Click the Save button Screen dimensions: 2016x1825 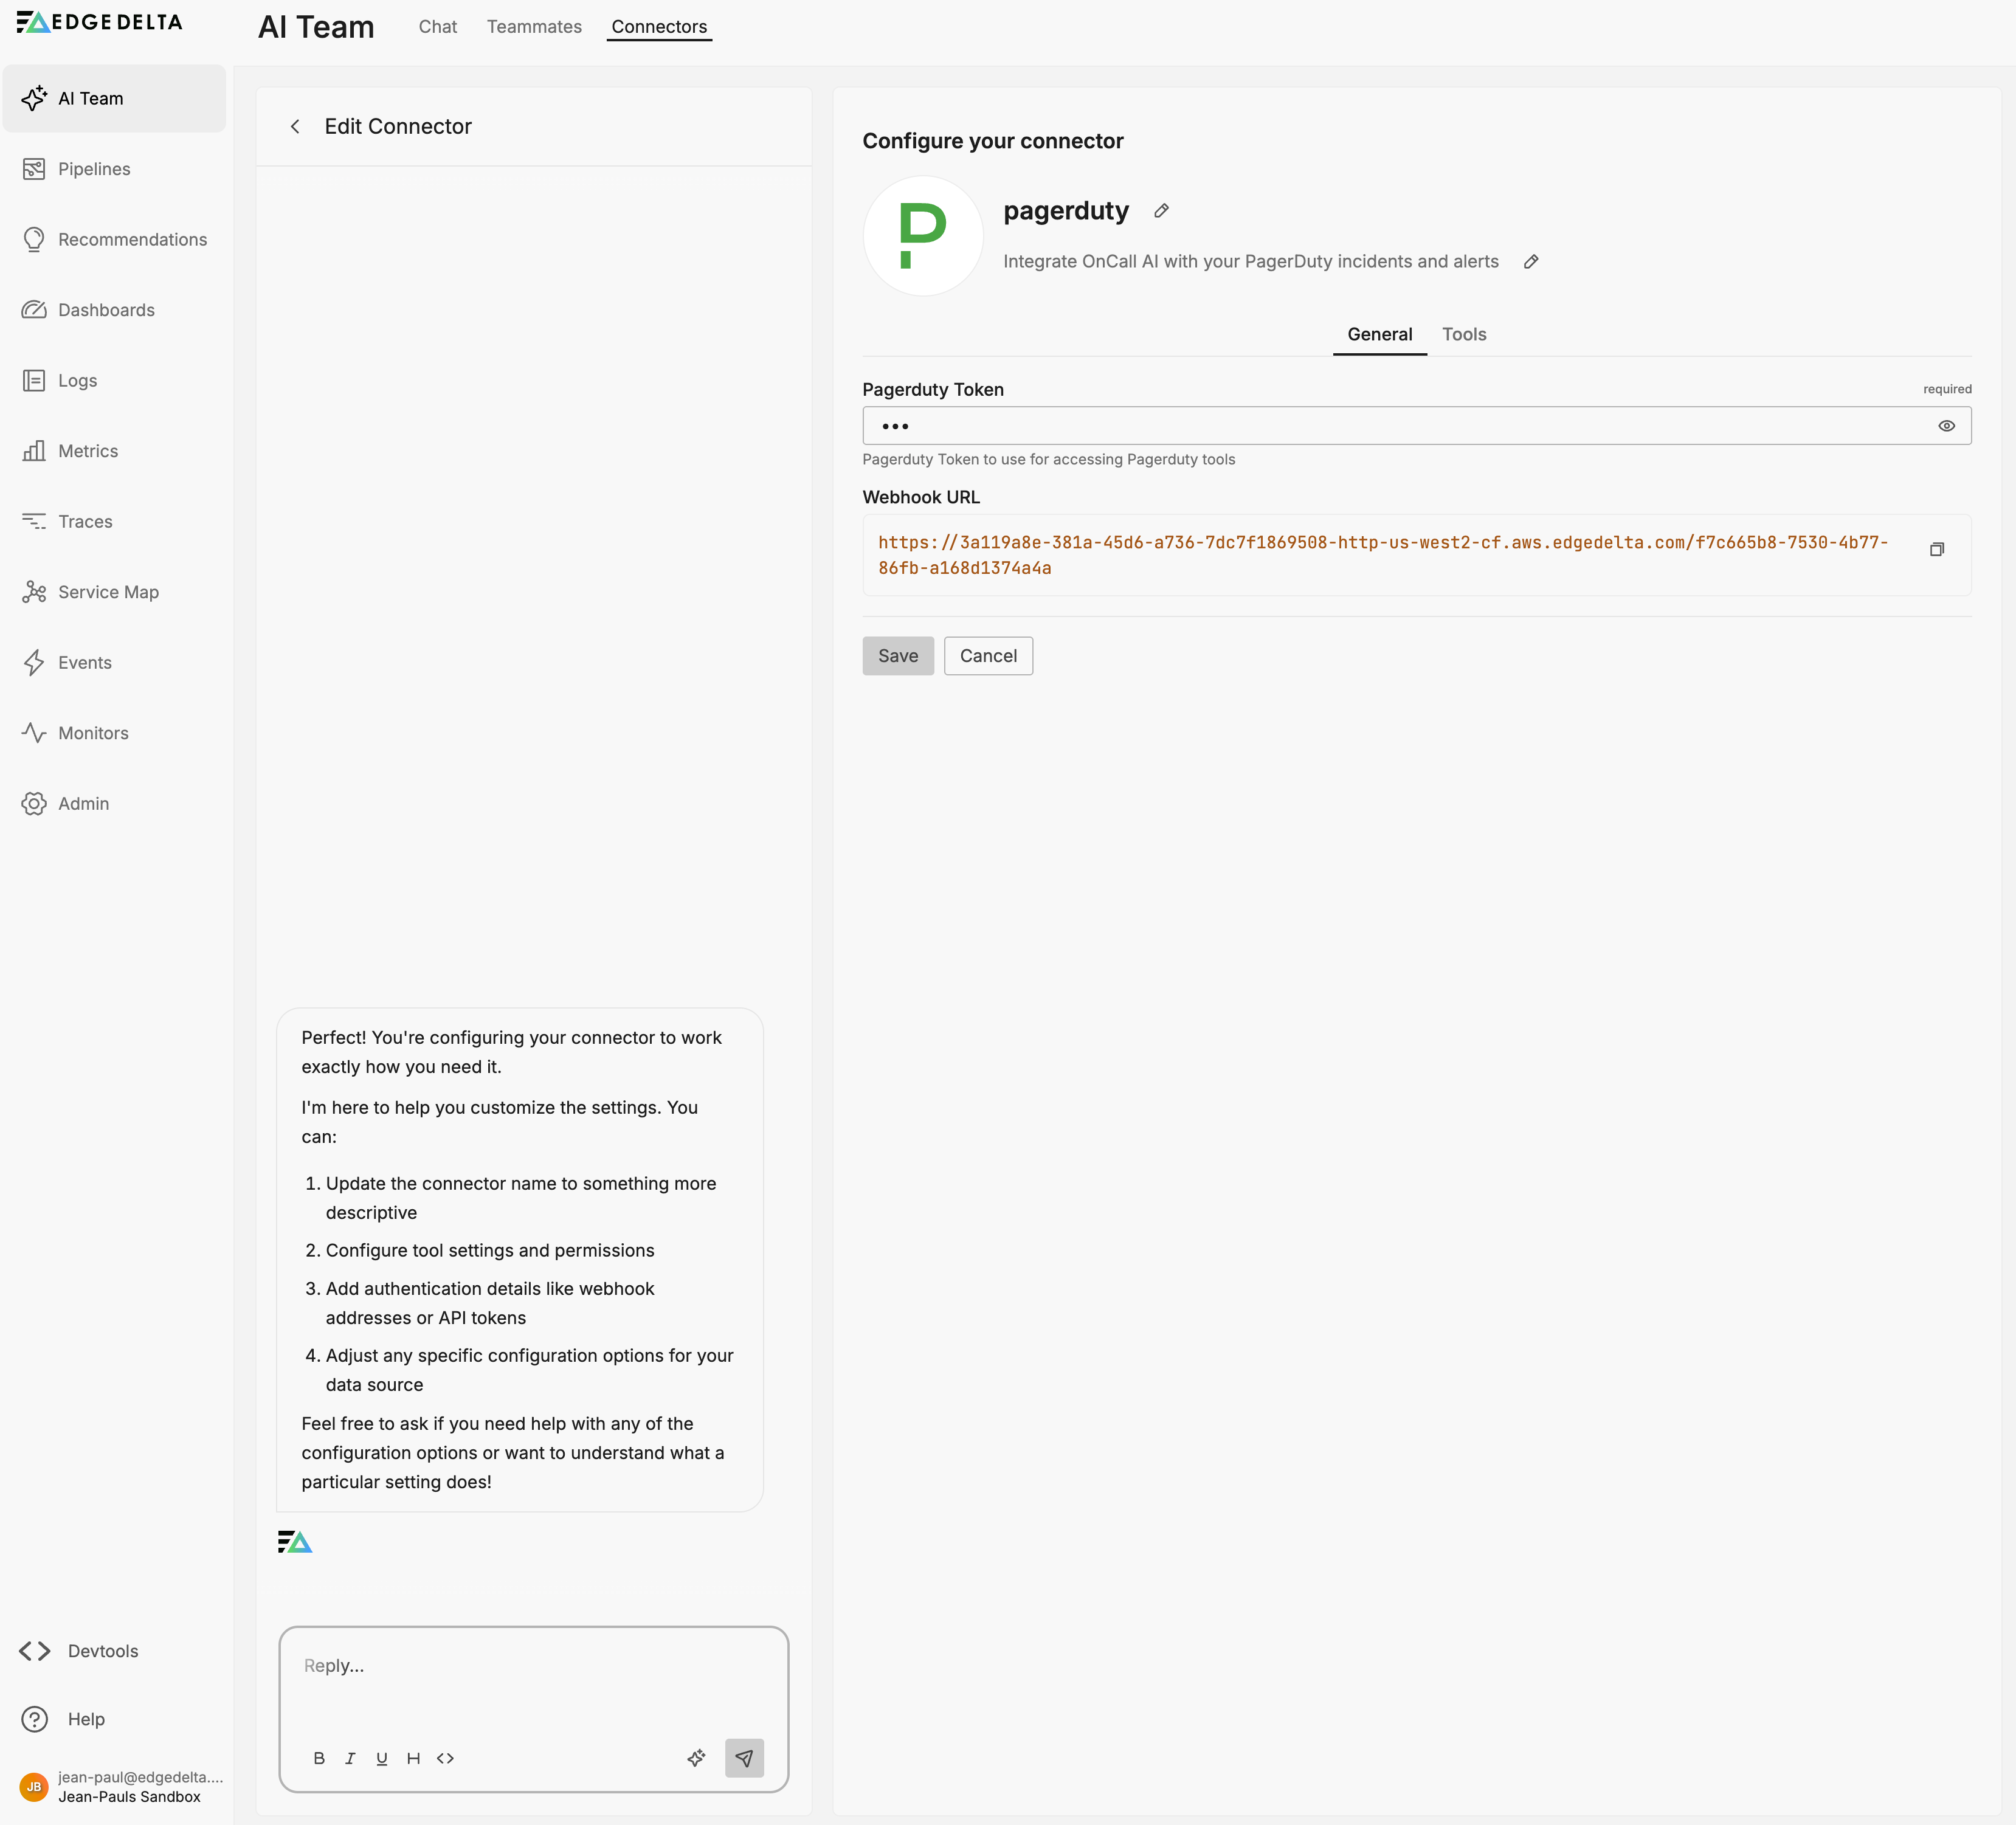coord(897,656)
